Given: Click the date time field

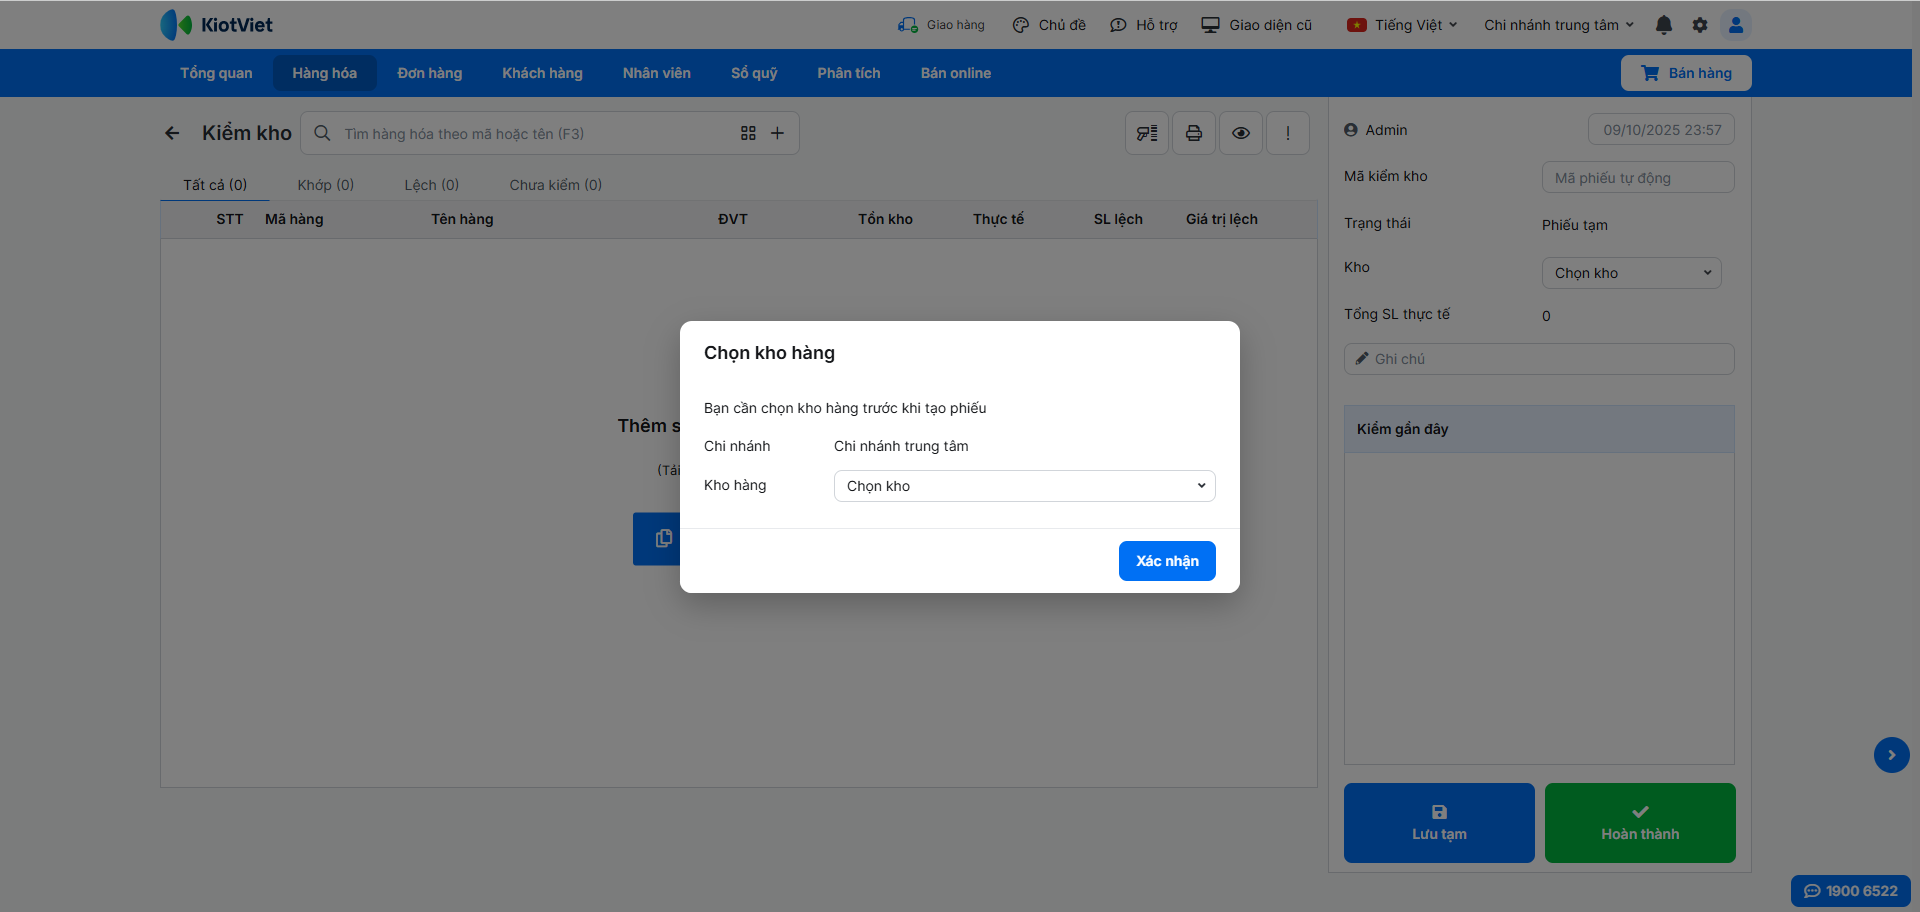Looking at the screenshot, I should (x=1661, y=130).
